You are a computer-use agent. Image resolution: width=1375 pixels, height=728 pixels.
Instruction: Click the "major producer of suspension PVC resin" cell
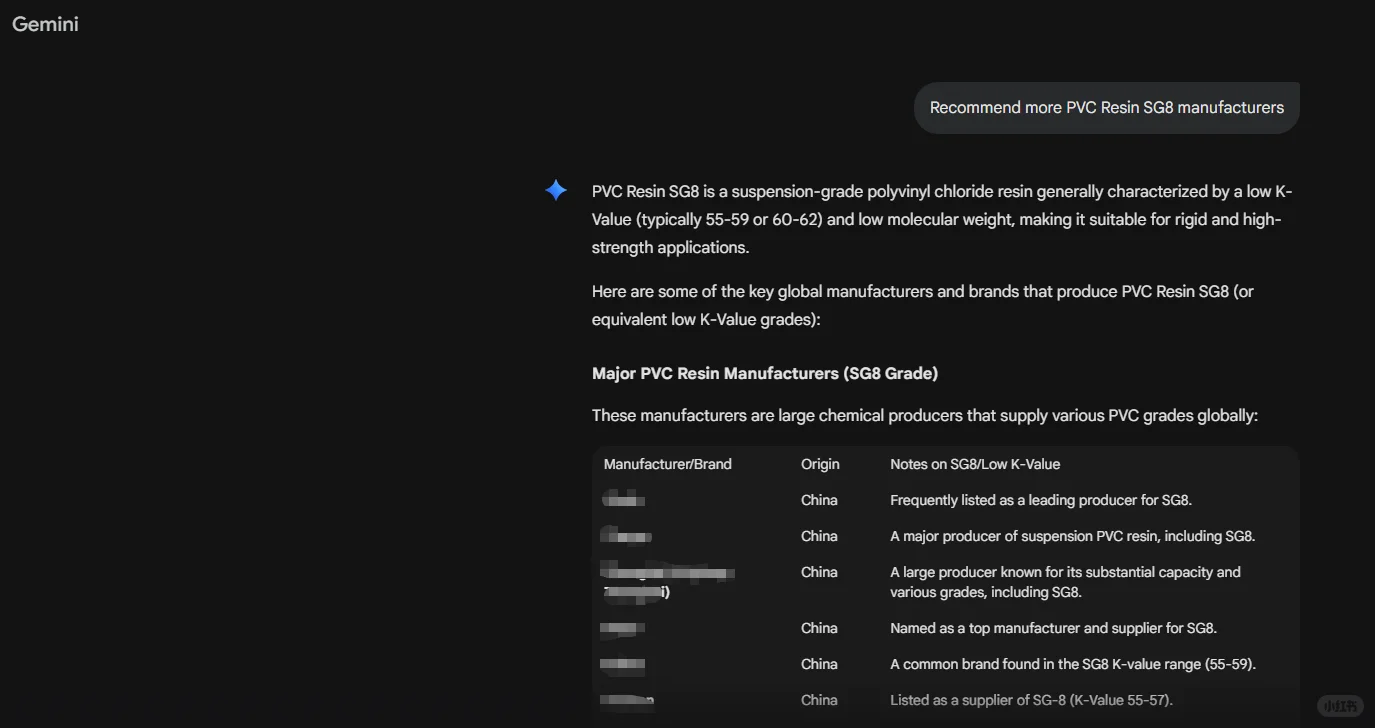click(1072, 536)
